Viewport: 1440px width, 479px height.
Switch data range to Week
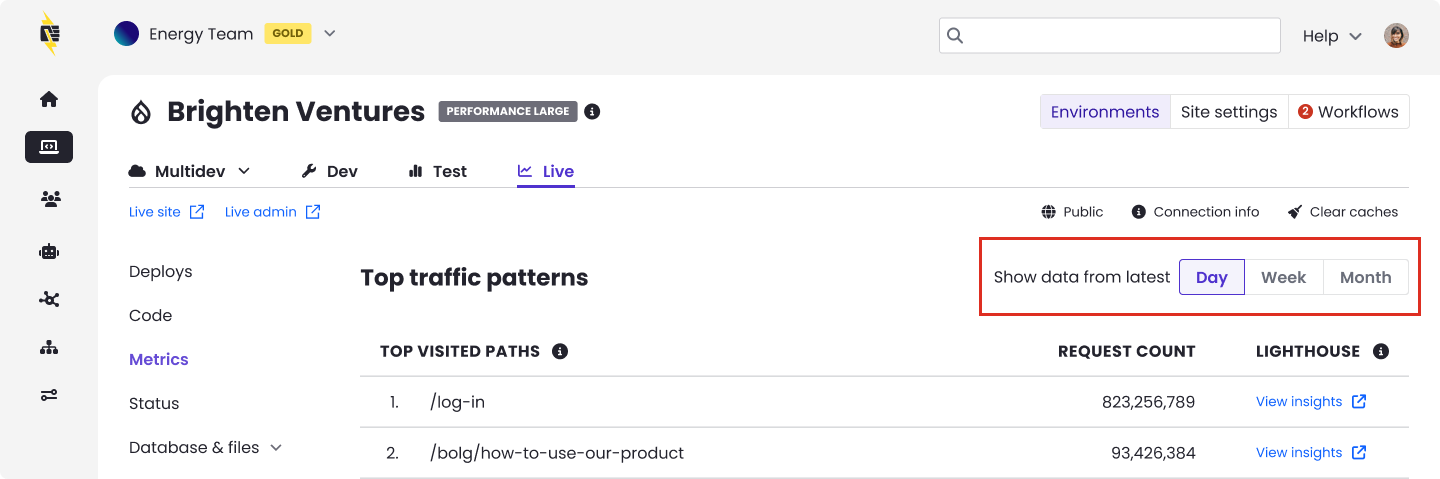(x=1283, y=277)
